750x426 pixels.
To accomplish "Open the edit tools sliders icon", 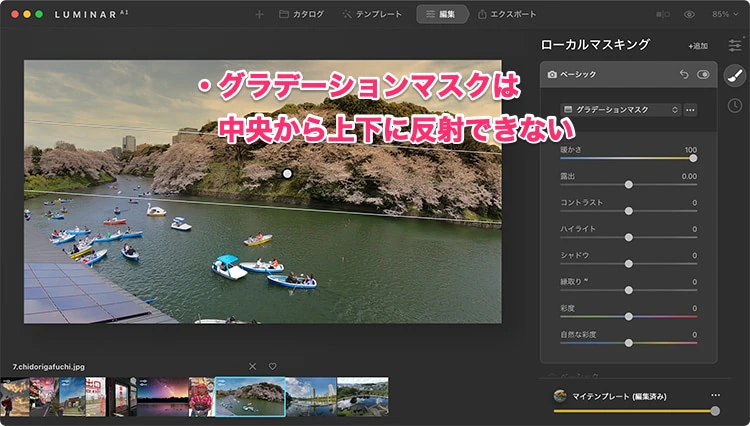I will pyautogui.click(x=735, y=45).
